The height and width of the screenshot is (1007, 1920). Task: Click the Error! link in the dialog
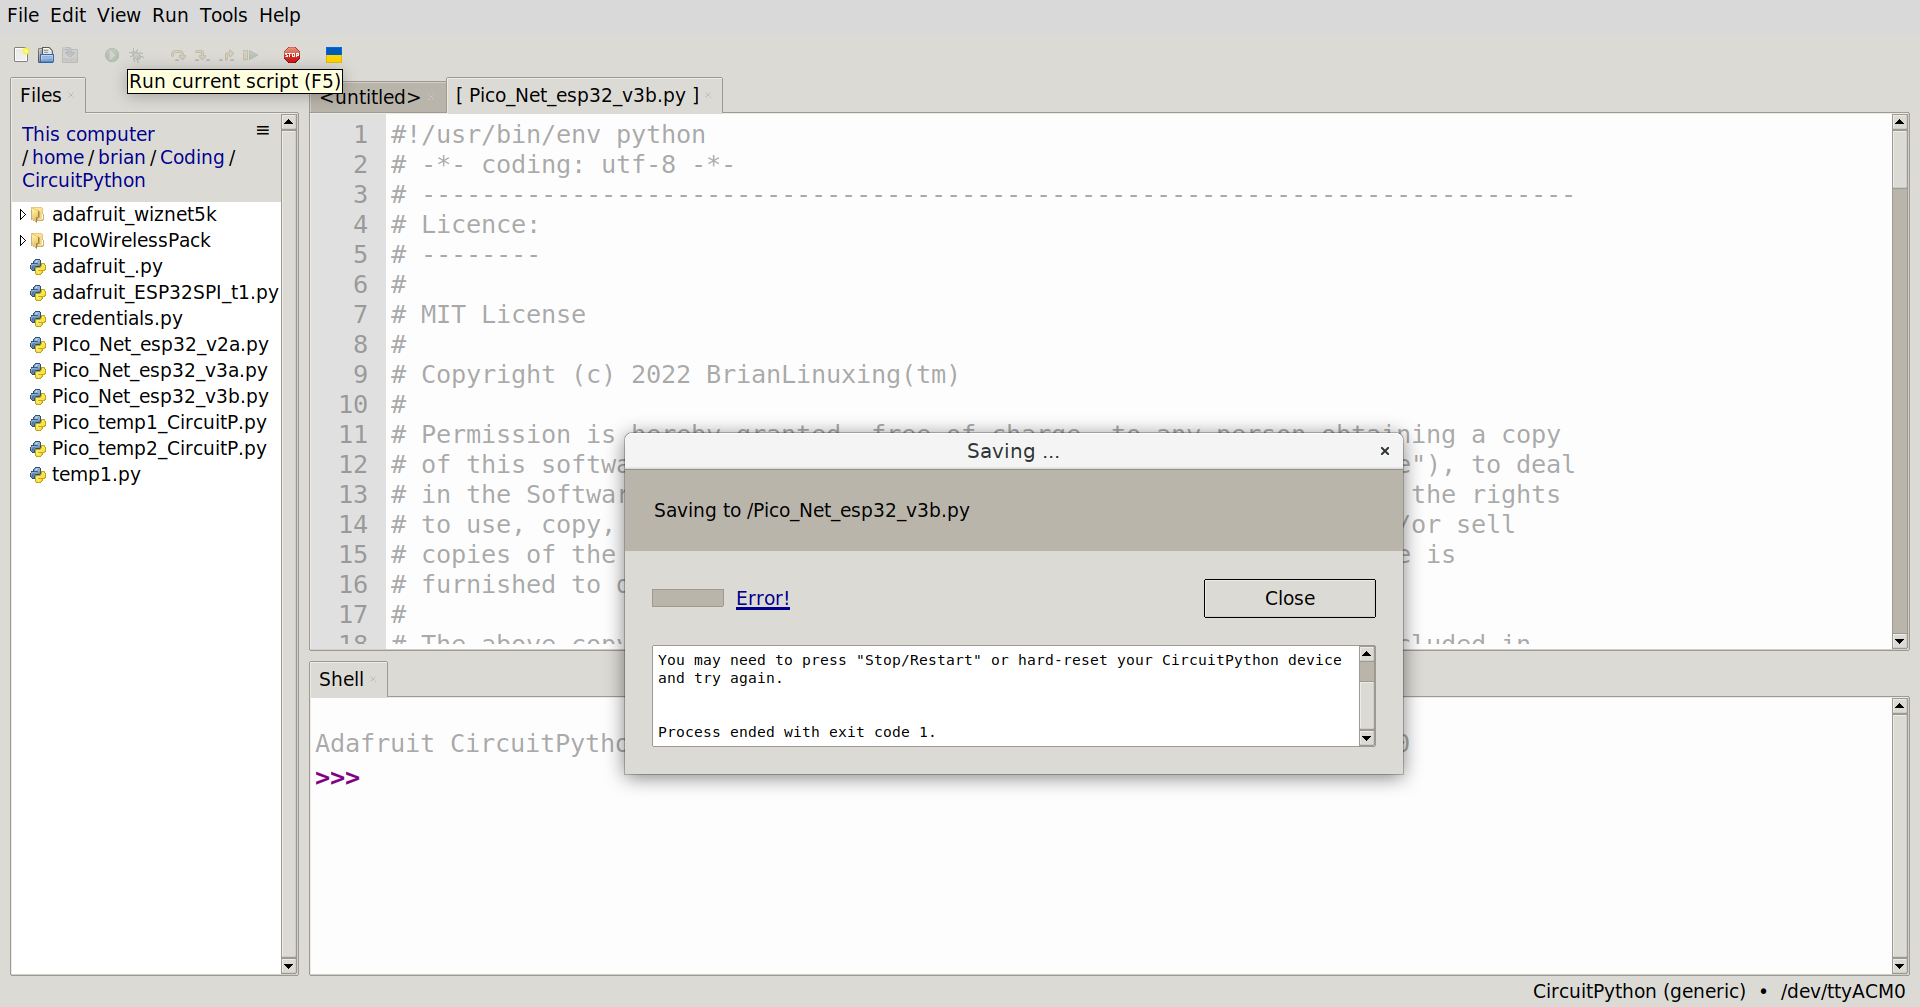pos(762,597)
